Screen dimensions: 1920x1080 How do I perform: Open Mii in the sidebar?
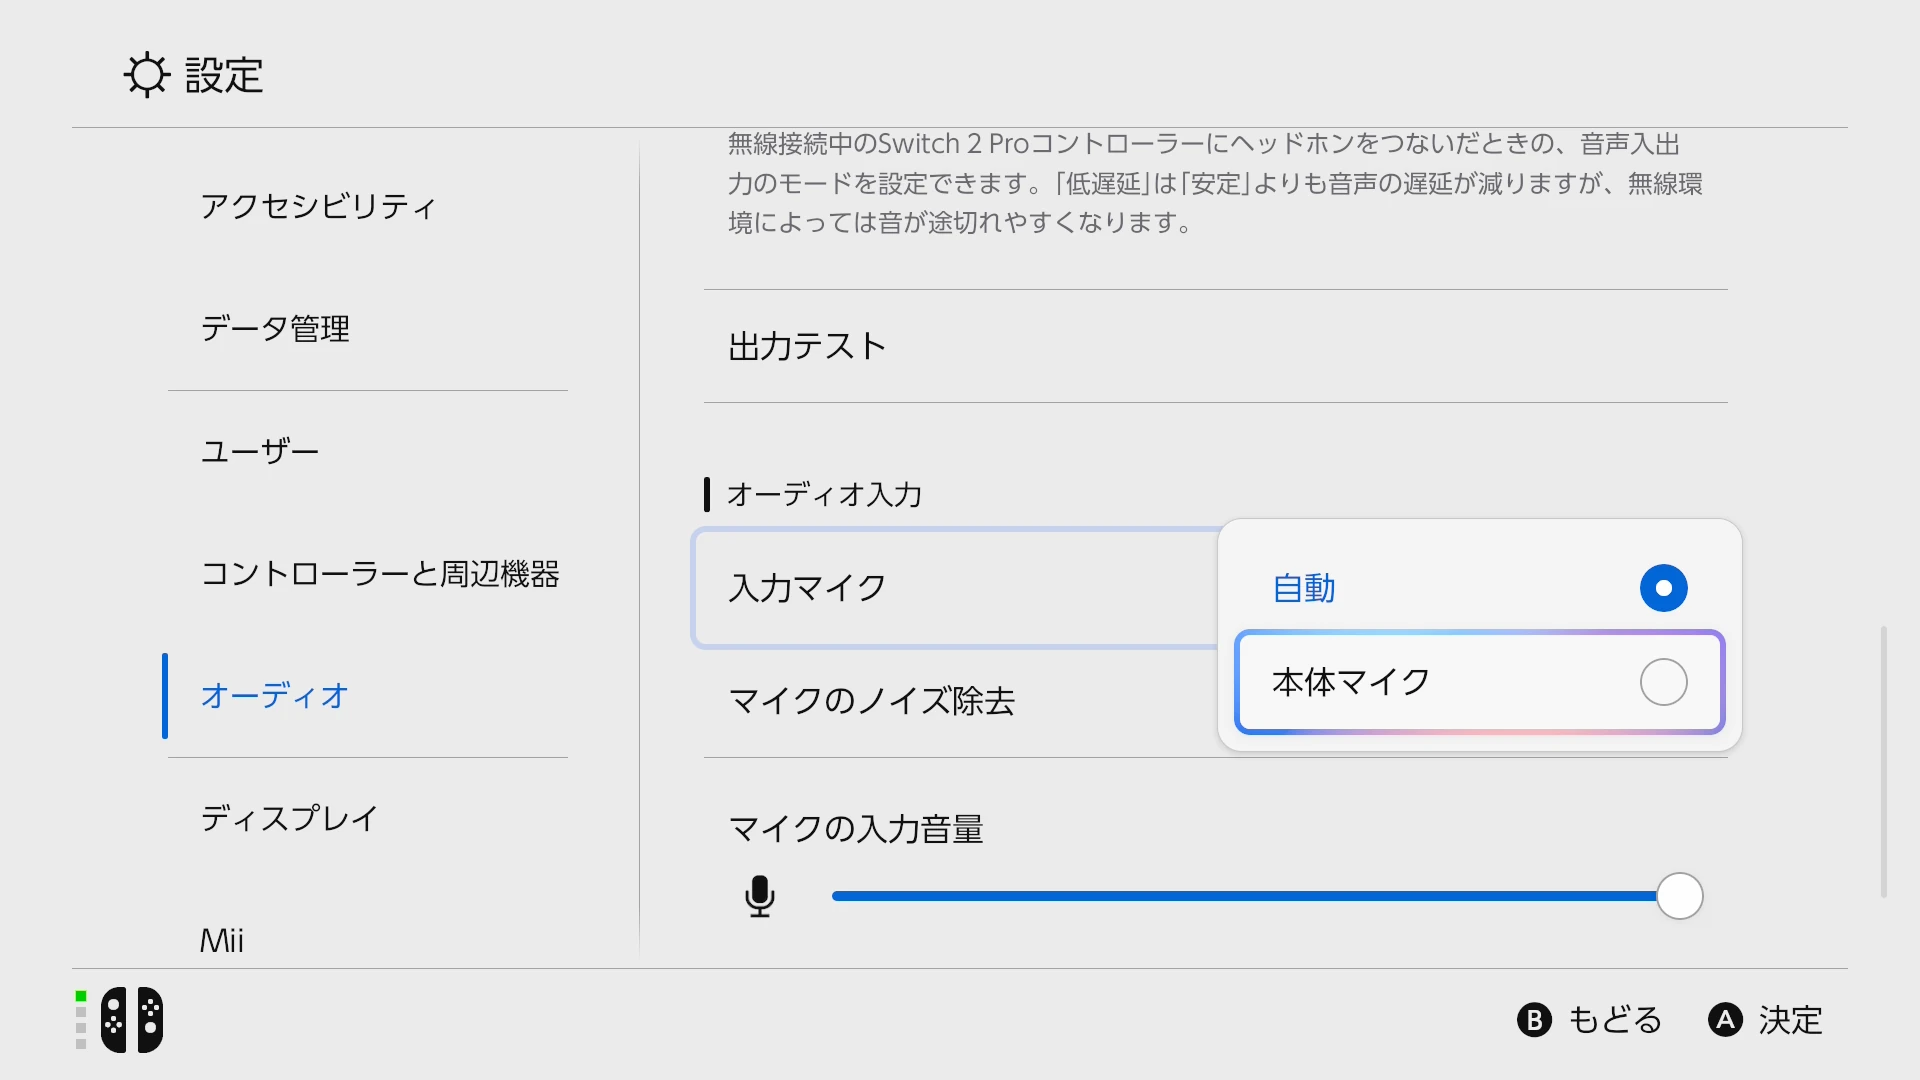click(x=222, y=940)
